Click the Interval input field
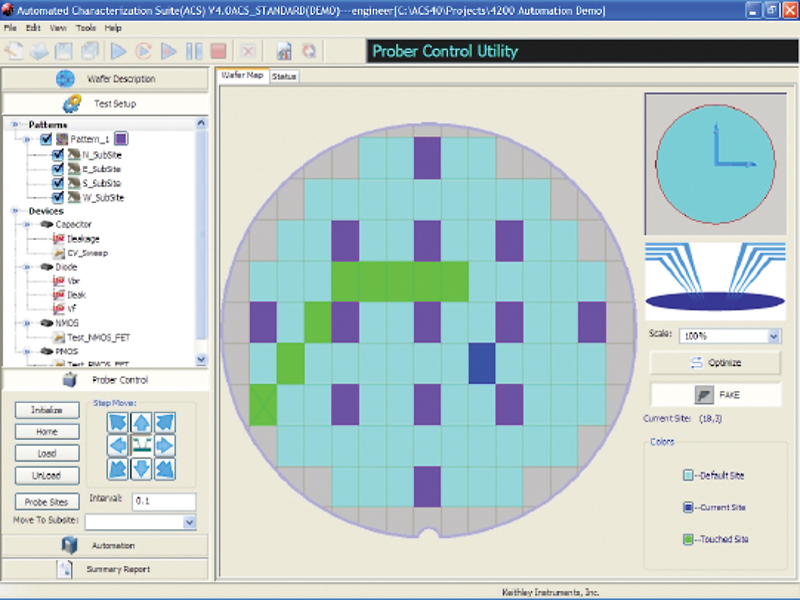Screen dimensions: 800x600 click(x=163, y=500)
